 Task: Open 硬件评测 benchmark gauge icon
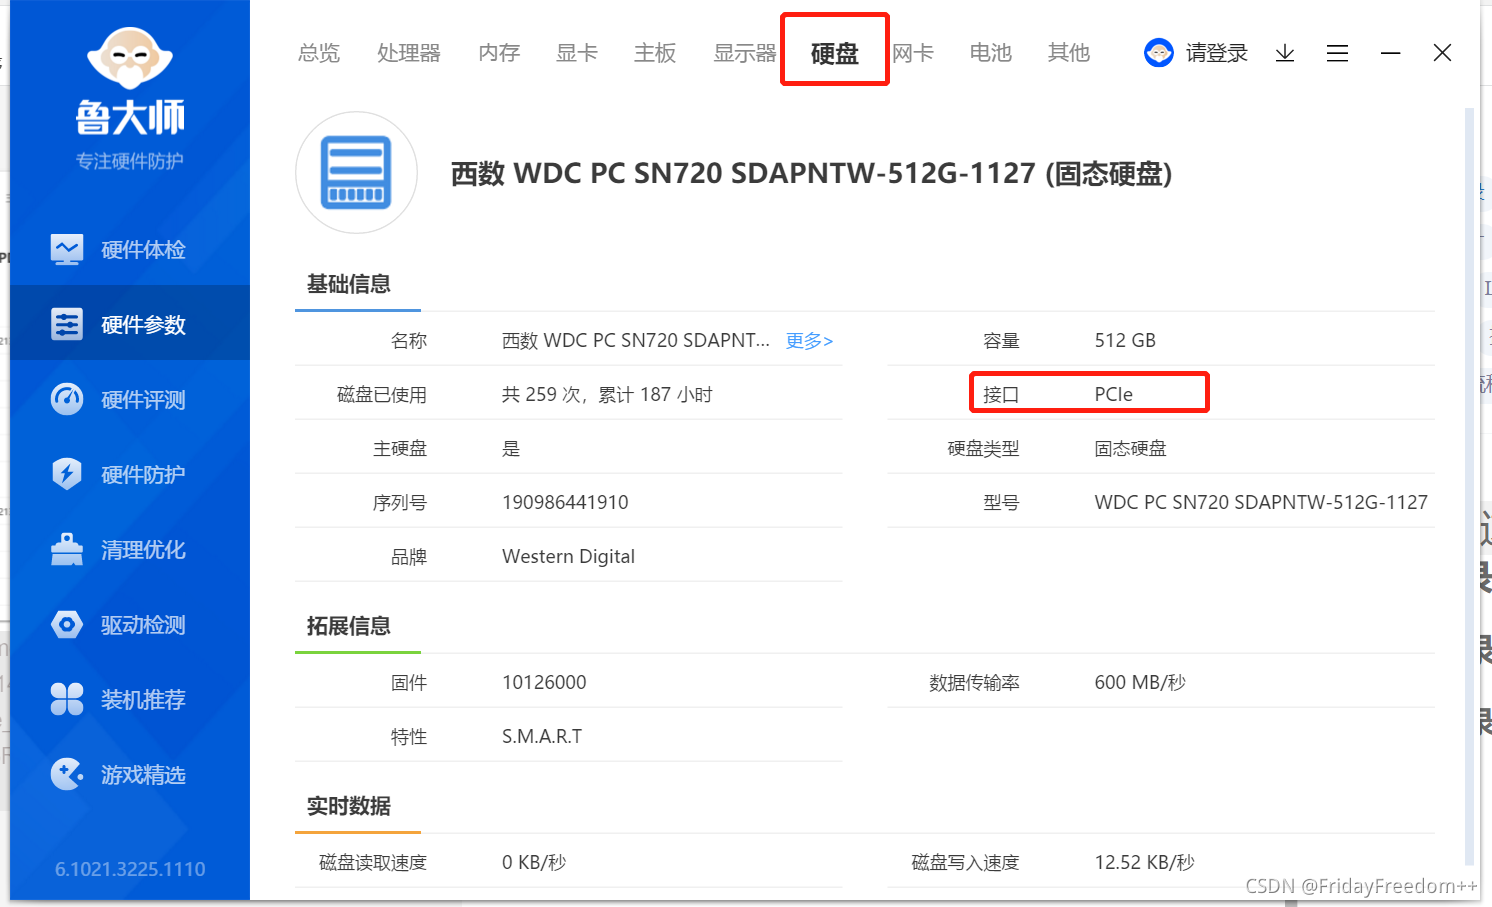coord(67,399)
